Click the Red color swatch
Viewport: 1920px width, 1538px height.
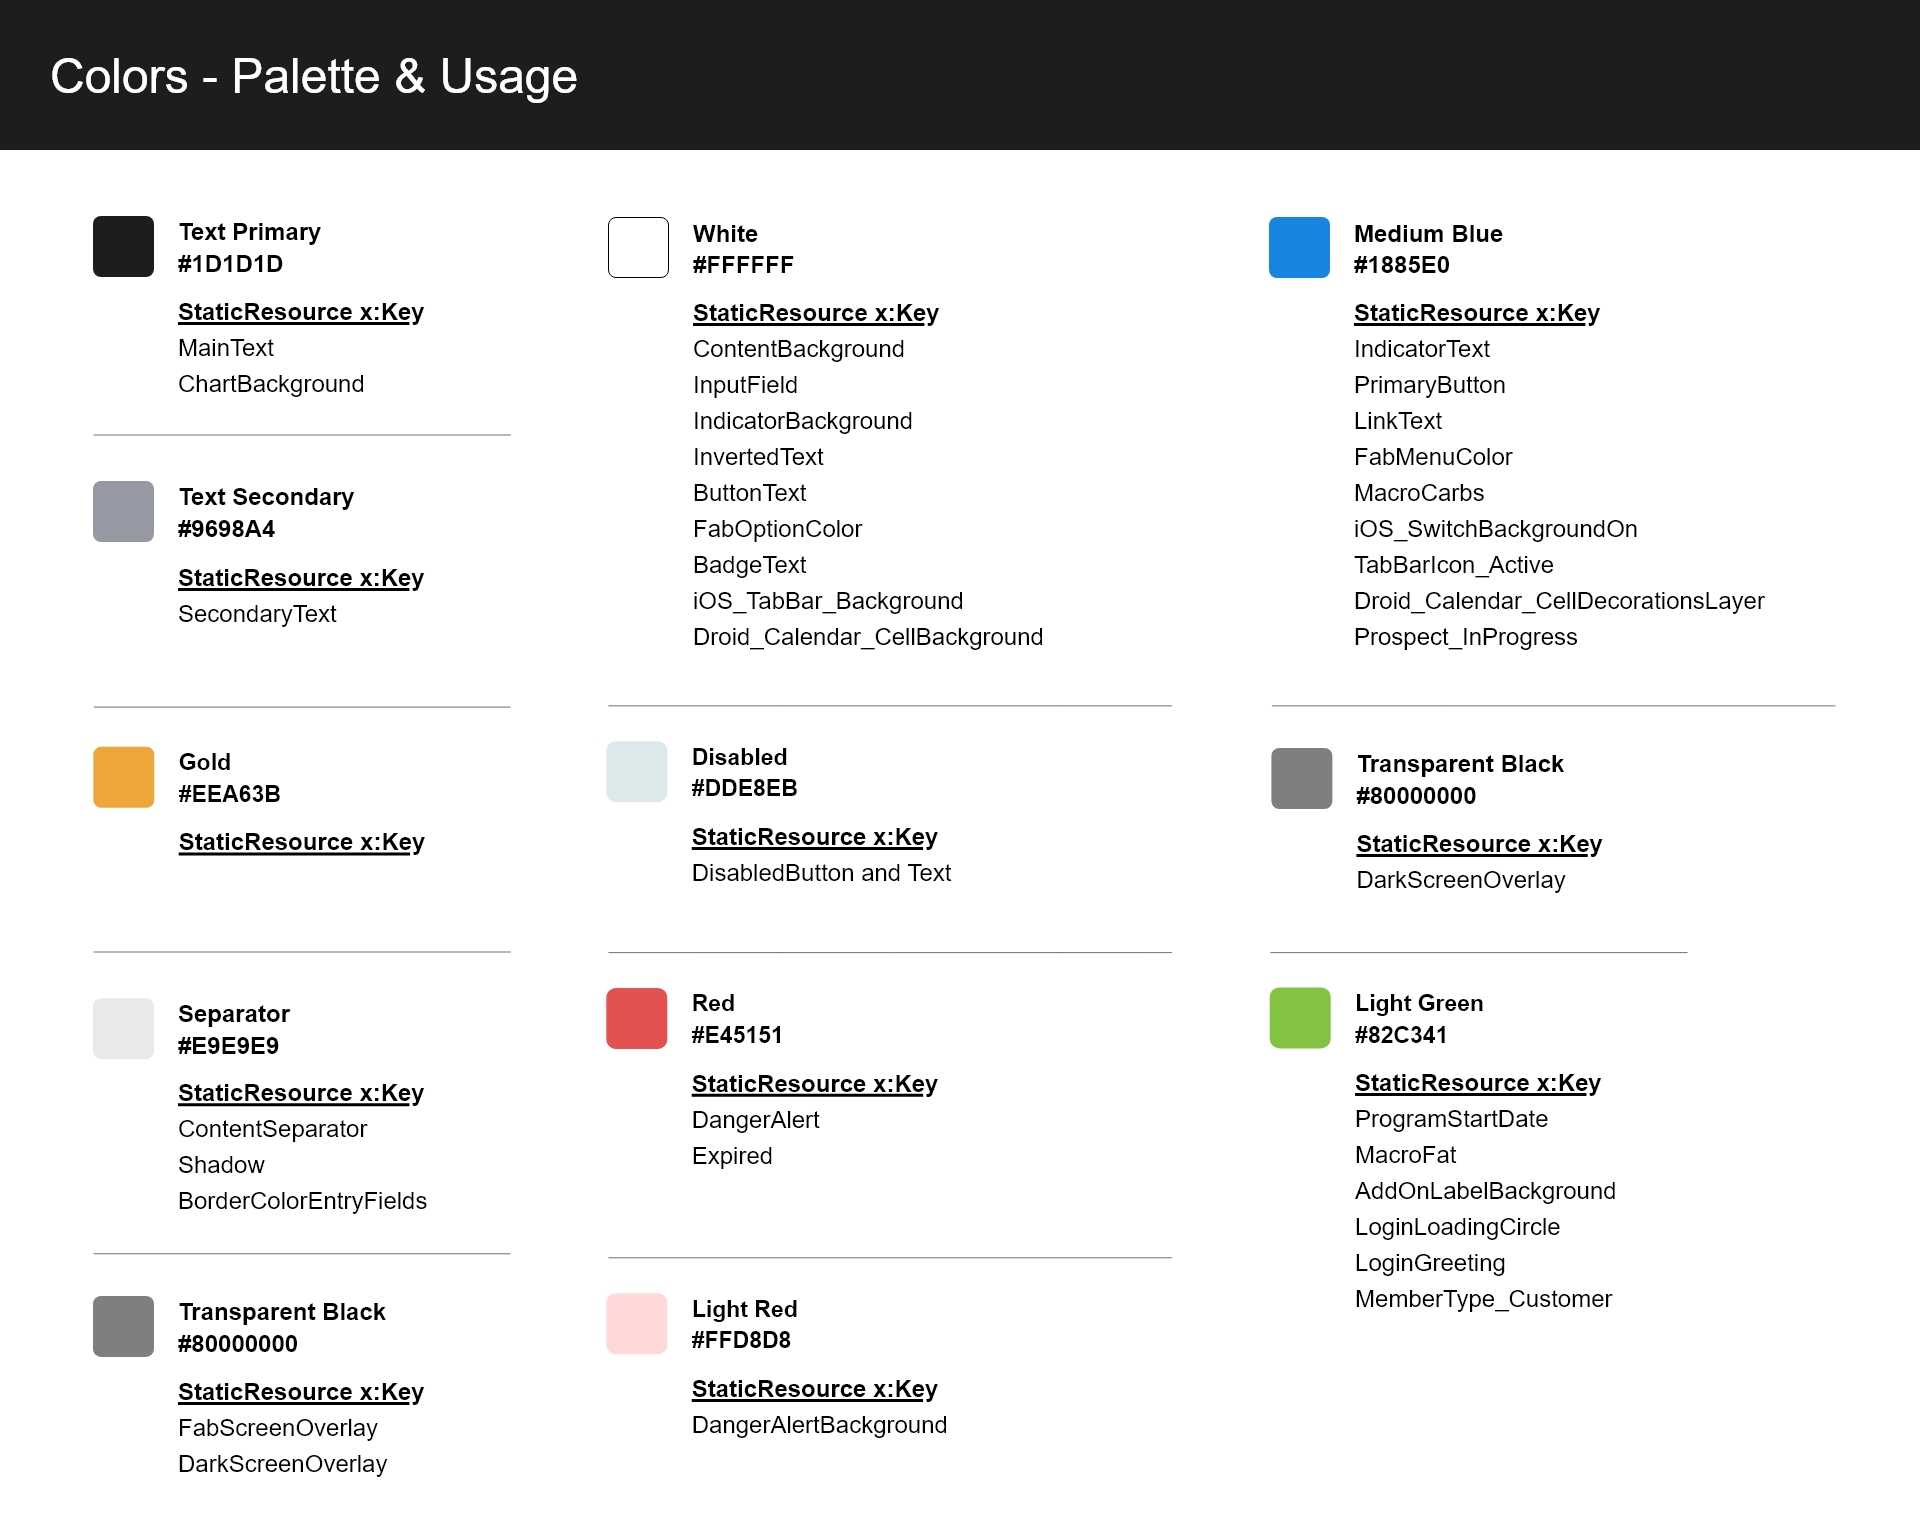pos(636,1018)
